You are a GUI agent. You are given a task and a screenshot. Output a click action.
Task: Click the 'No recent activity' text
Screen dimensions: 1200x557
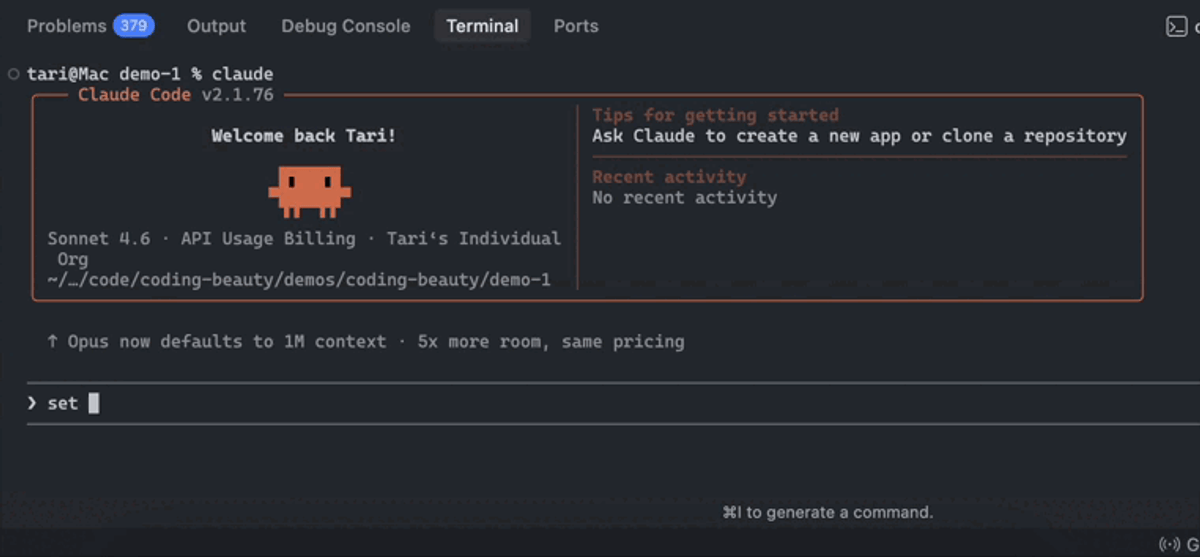coord(684,198)
